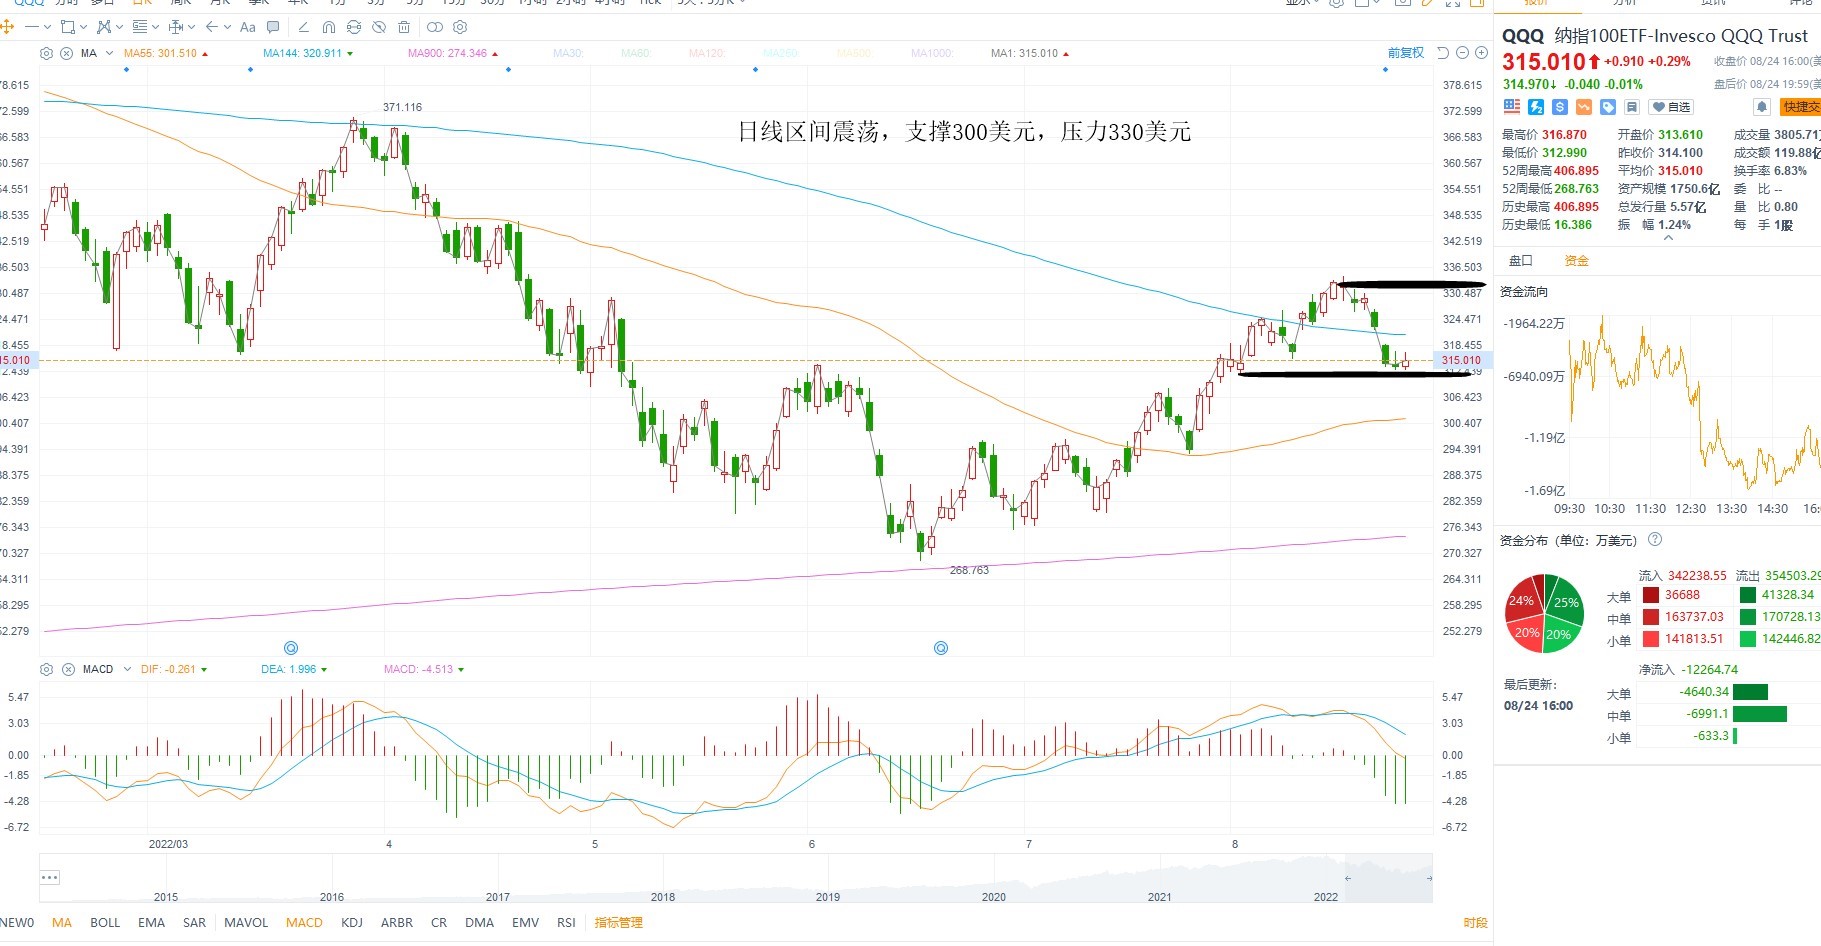Select the arrow marker tool
This screenshot has width=1821, height=946.
[212, 27]
